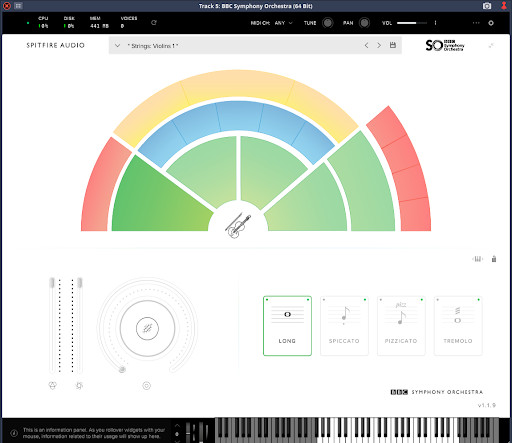Click the icon below the left vertical slider
The image size is (512, 443).
53,386
